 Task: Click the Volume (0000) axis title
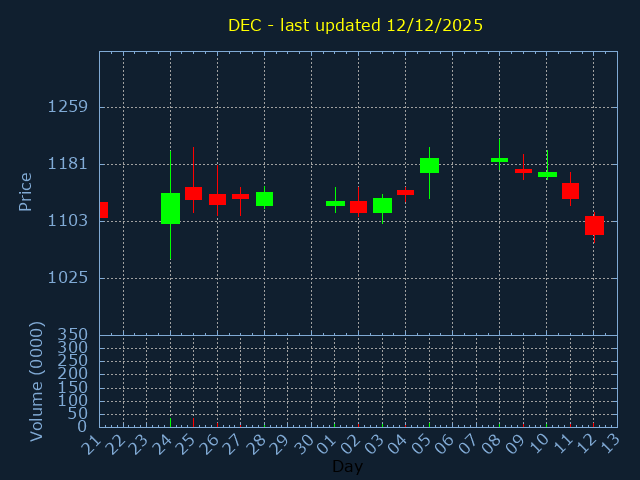[x=36, y=382]
